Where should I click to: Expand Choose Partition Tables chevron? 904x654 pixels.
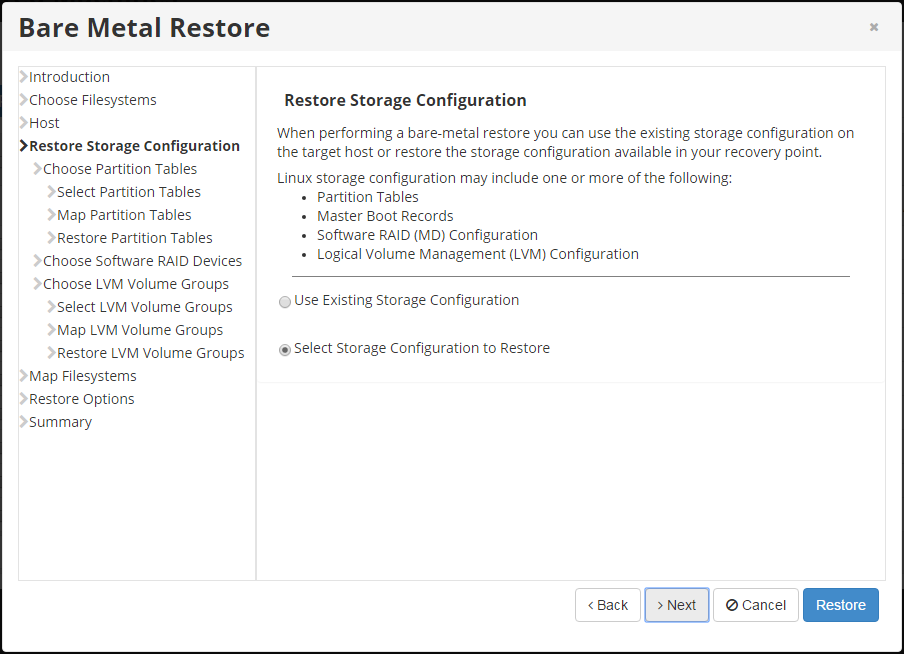(x=38, y=169)
